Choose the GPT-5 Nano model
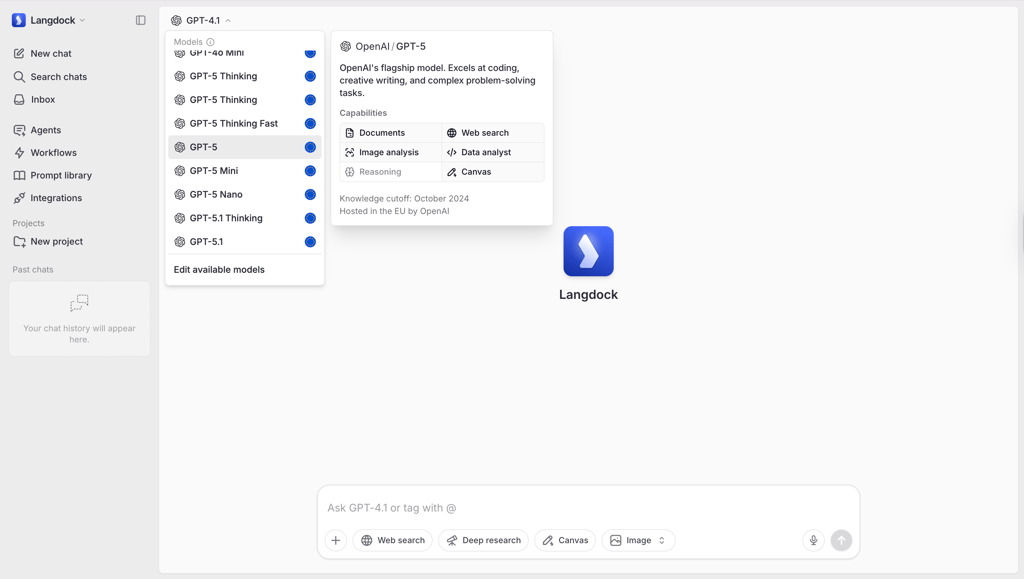Screen dimensions: 1024x579 coord(245,195)
